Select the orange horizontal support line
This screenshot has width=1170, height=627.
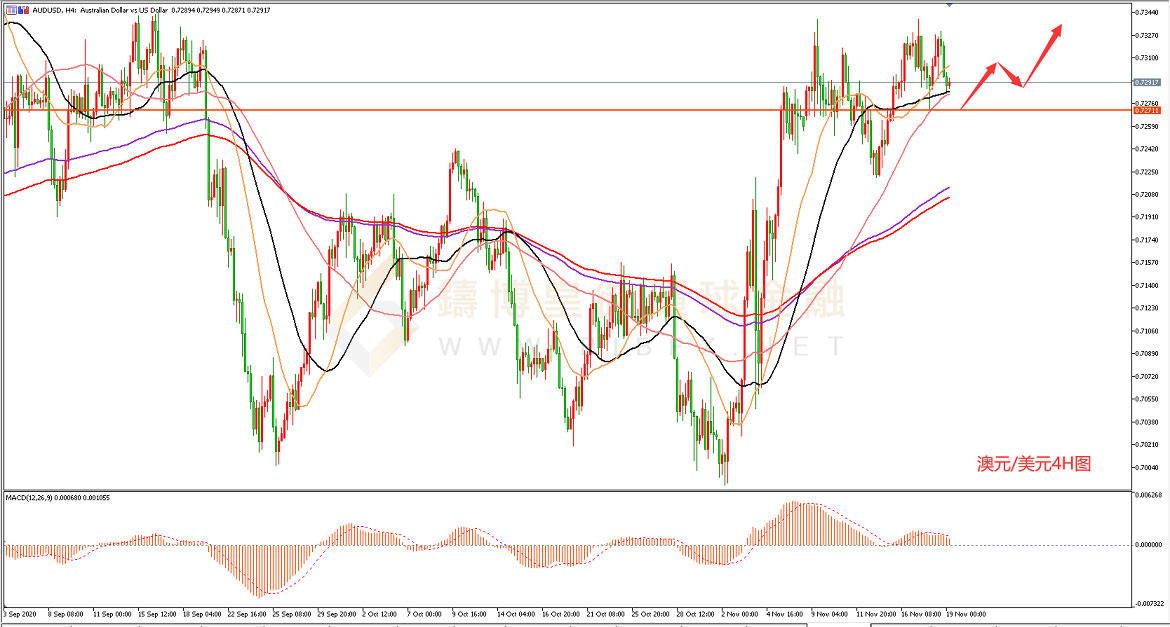tap(500, 109)
